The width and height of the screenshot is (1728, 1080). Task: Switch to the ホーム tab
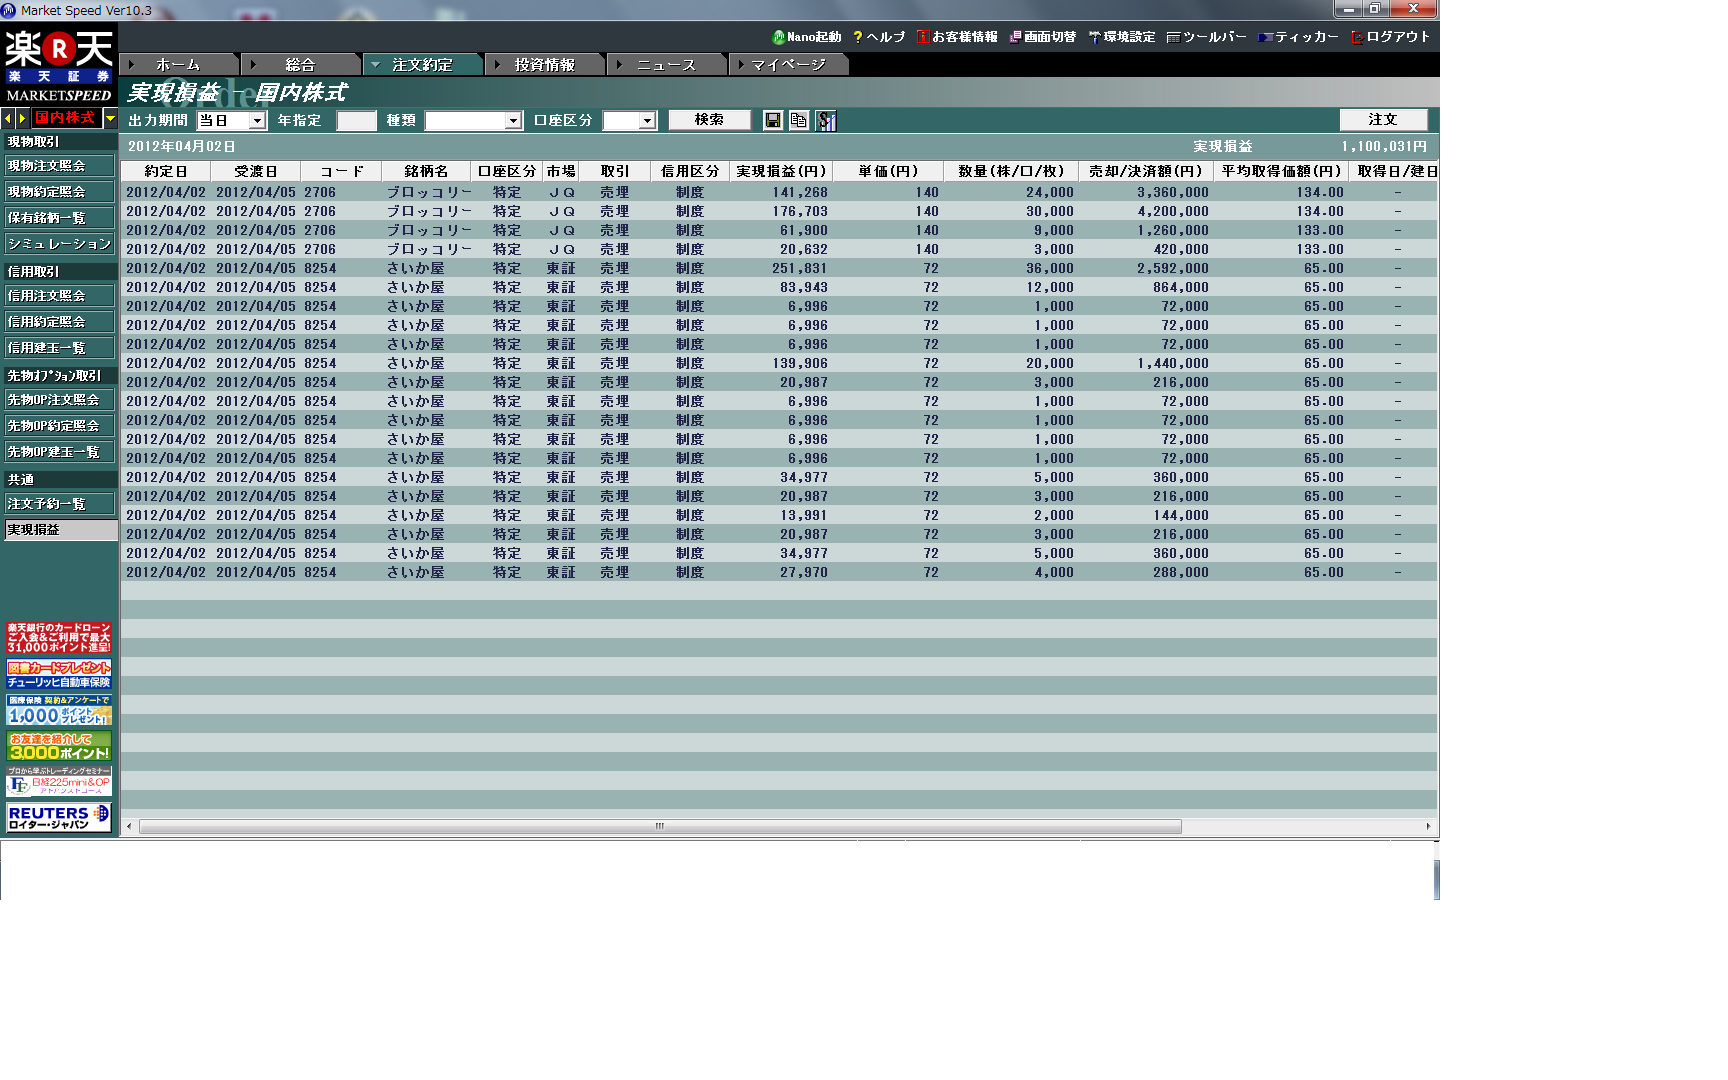tap(179, 65)
